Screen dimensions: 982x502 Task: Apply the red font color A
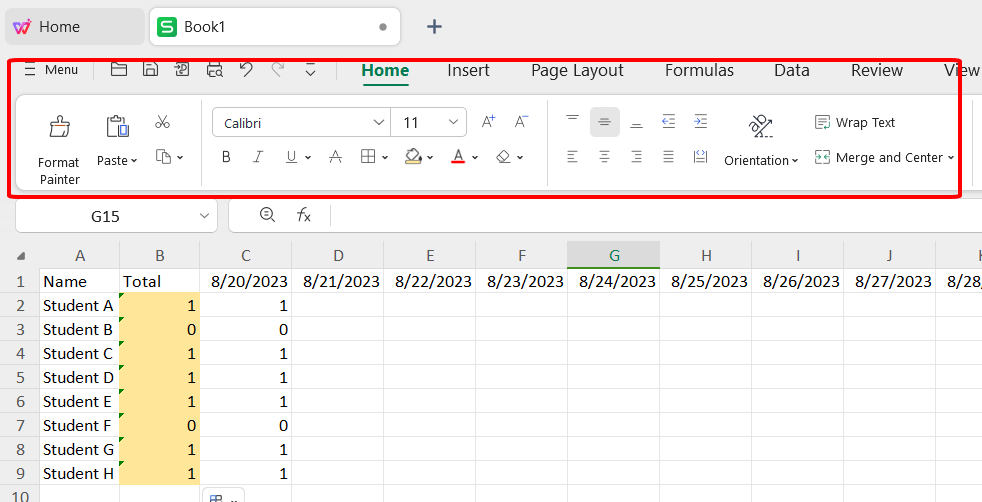[x=458, y=156]
